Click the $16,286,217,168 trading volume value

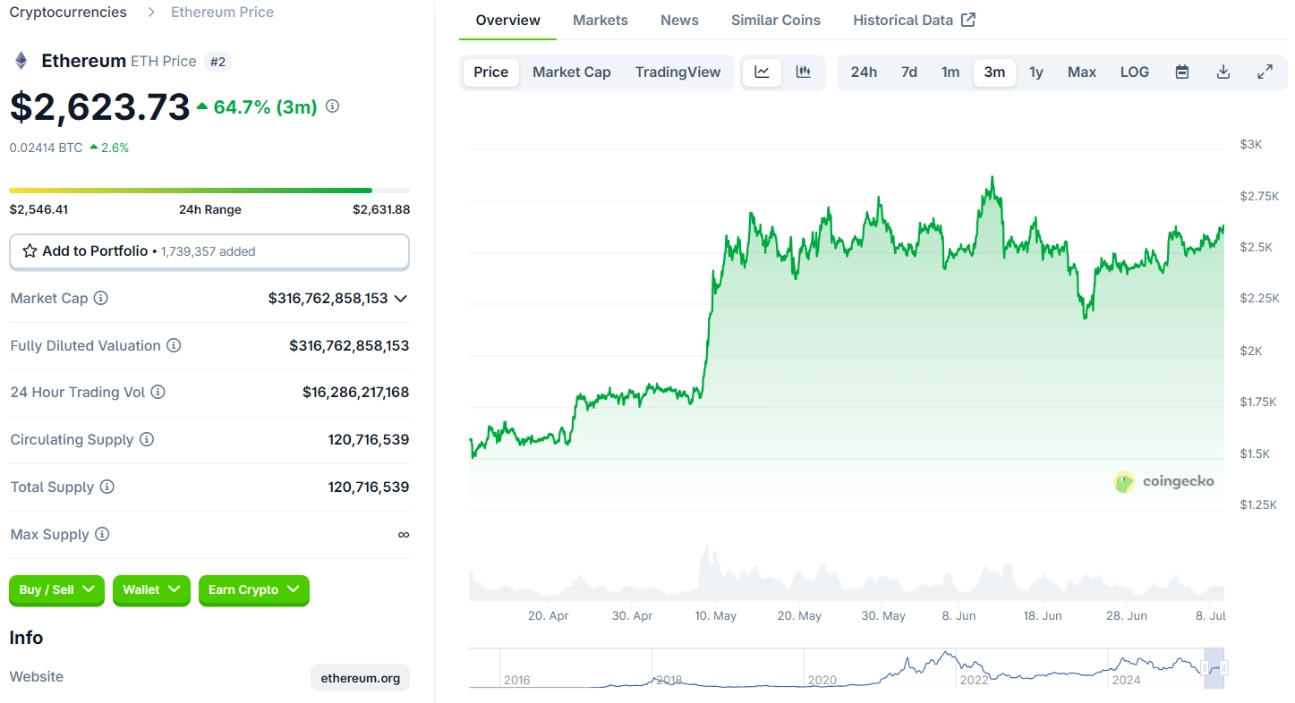click(x=356, y=392)
